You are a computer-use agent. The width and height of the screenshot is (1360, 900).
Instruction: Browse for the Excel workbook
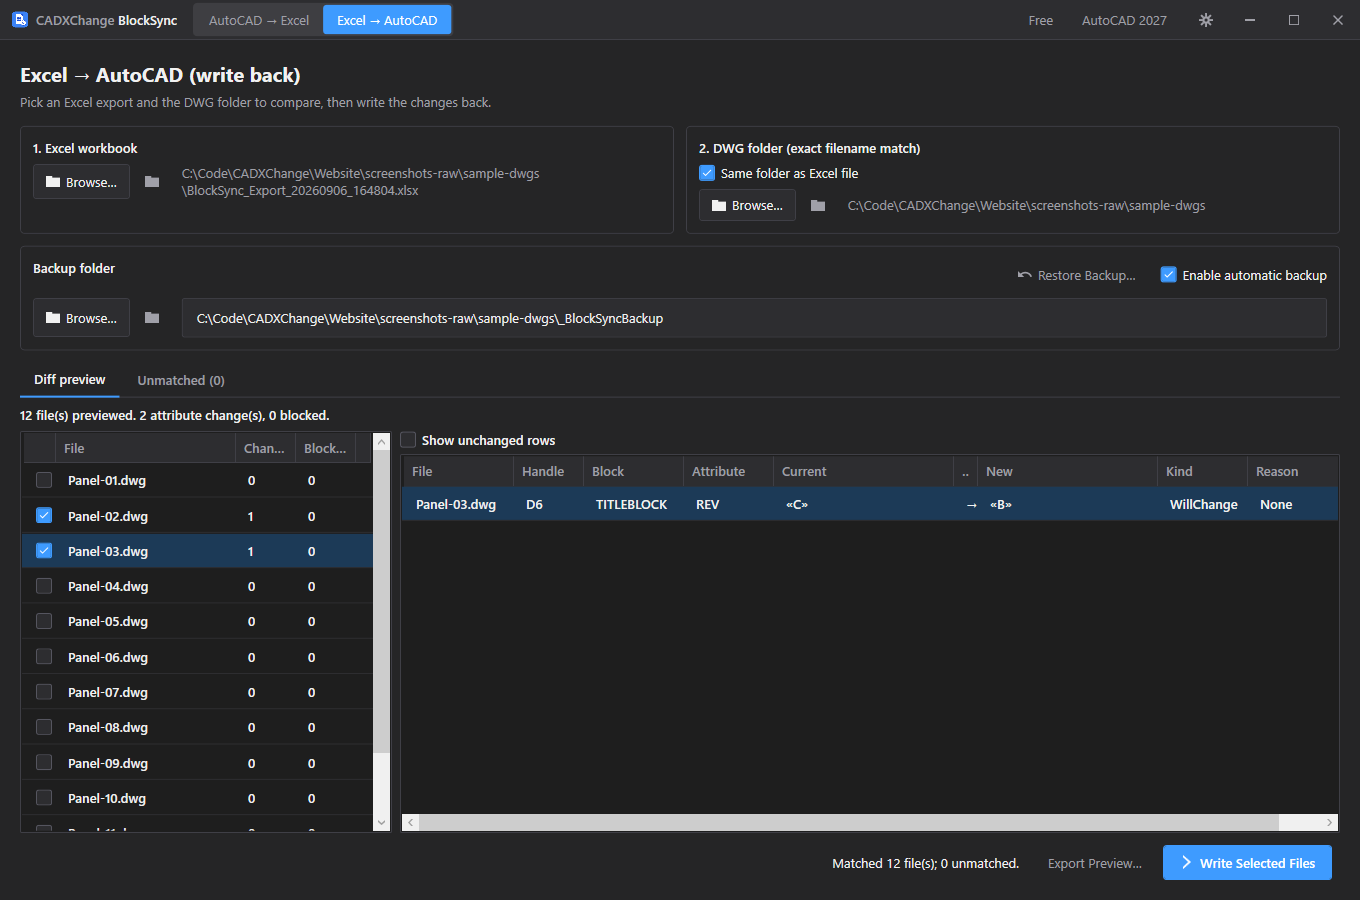pyautogui.click(x=81, y=182)
